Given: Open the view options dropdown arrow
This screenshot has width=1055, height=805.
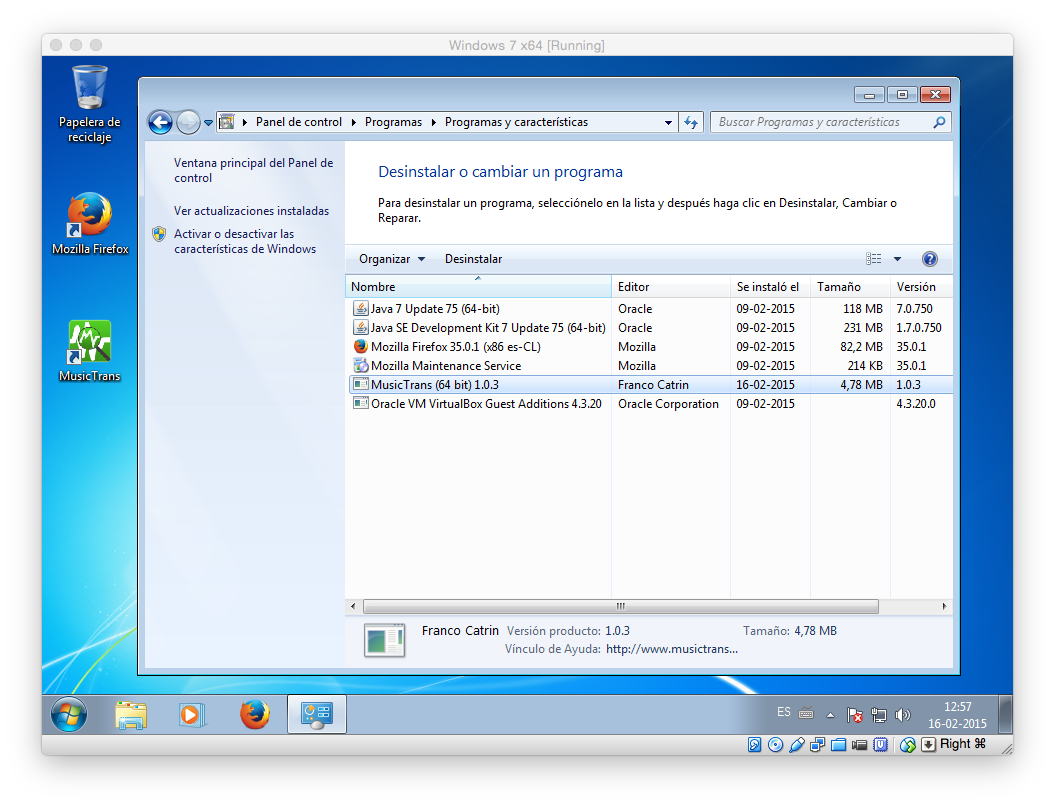Looking at the screenshot, I should pos(897,259).
